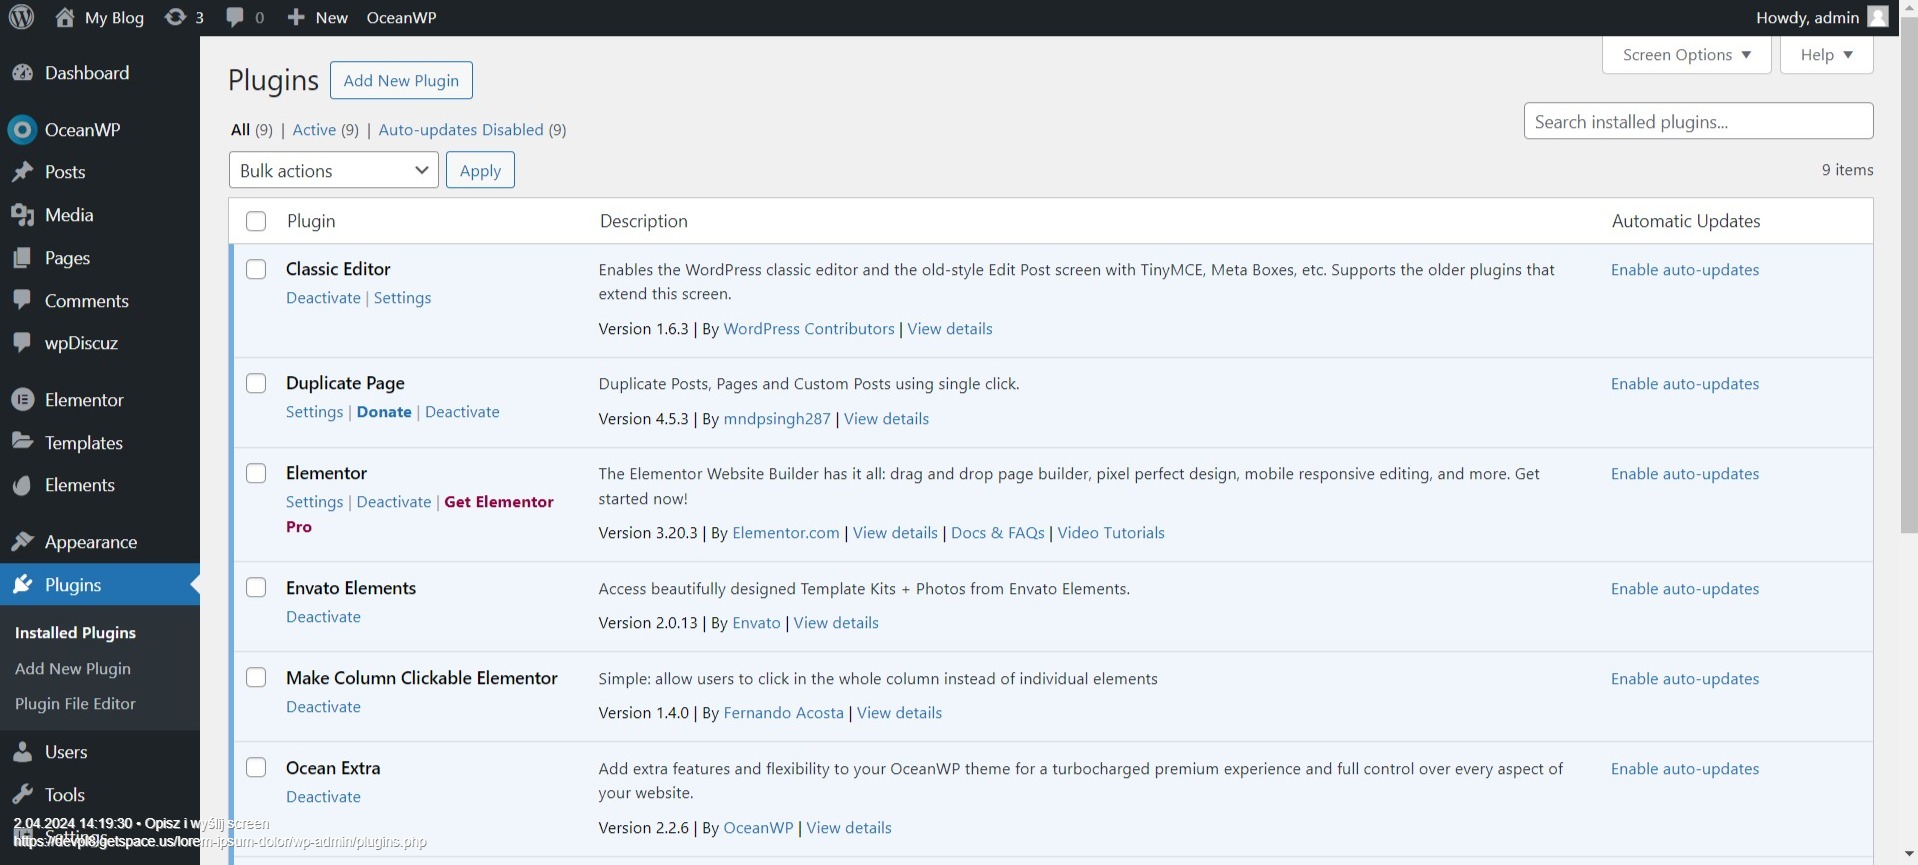Click the Templates folder icon
This screenshot has width=1918, height=865.
[x=22, y=442]
